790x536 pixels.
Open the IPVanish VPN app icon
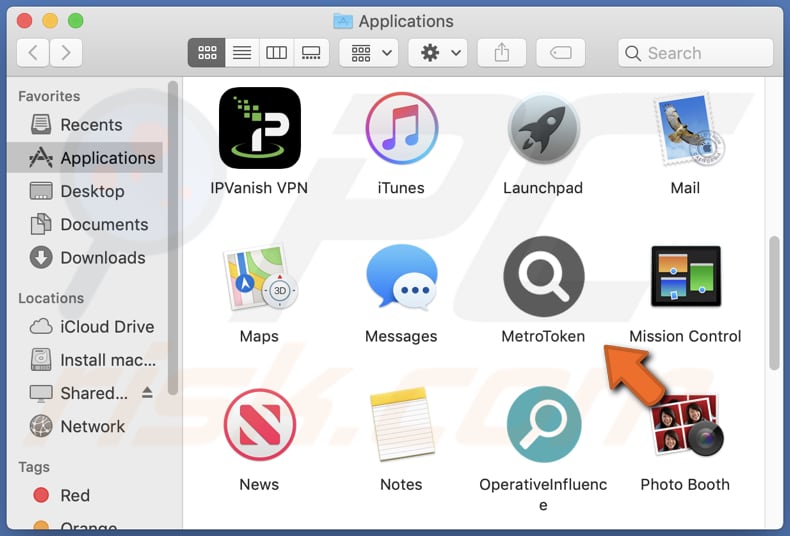[259, 128]
